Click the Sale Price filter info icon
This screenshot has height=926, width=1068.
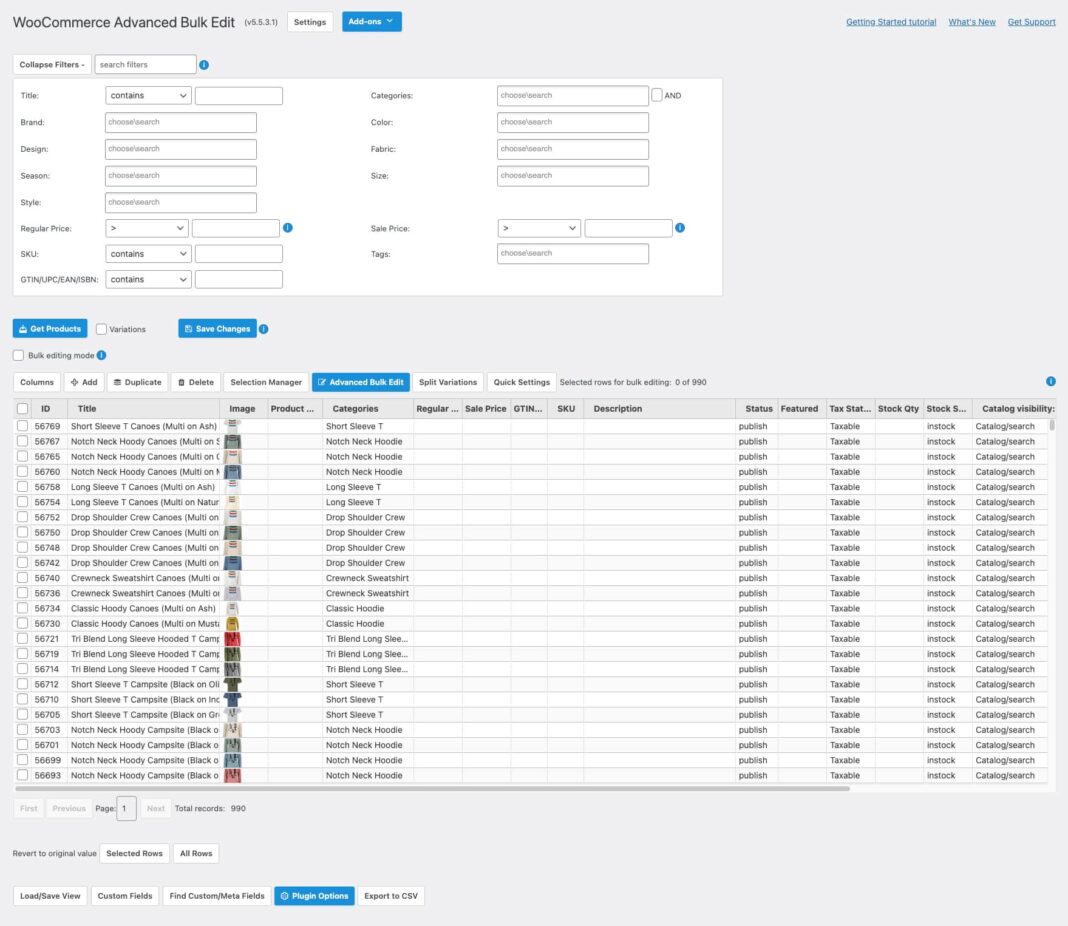[680, 227]
